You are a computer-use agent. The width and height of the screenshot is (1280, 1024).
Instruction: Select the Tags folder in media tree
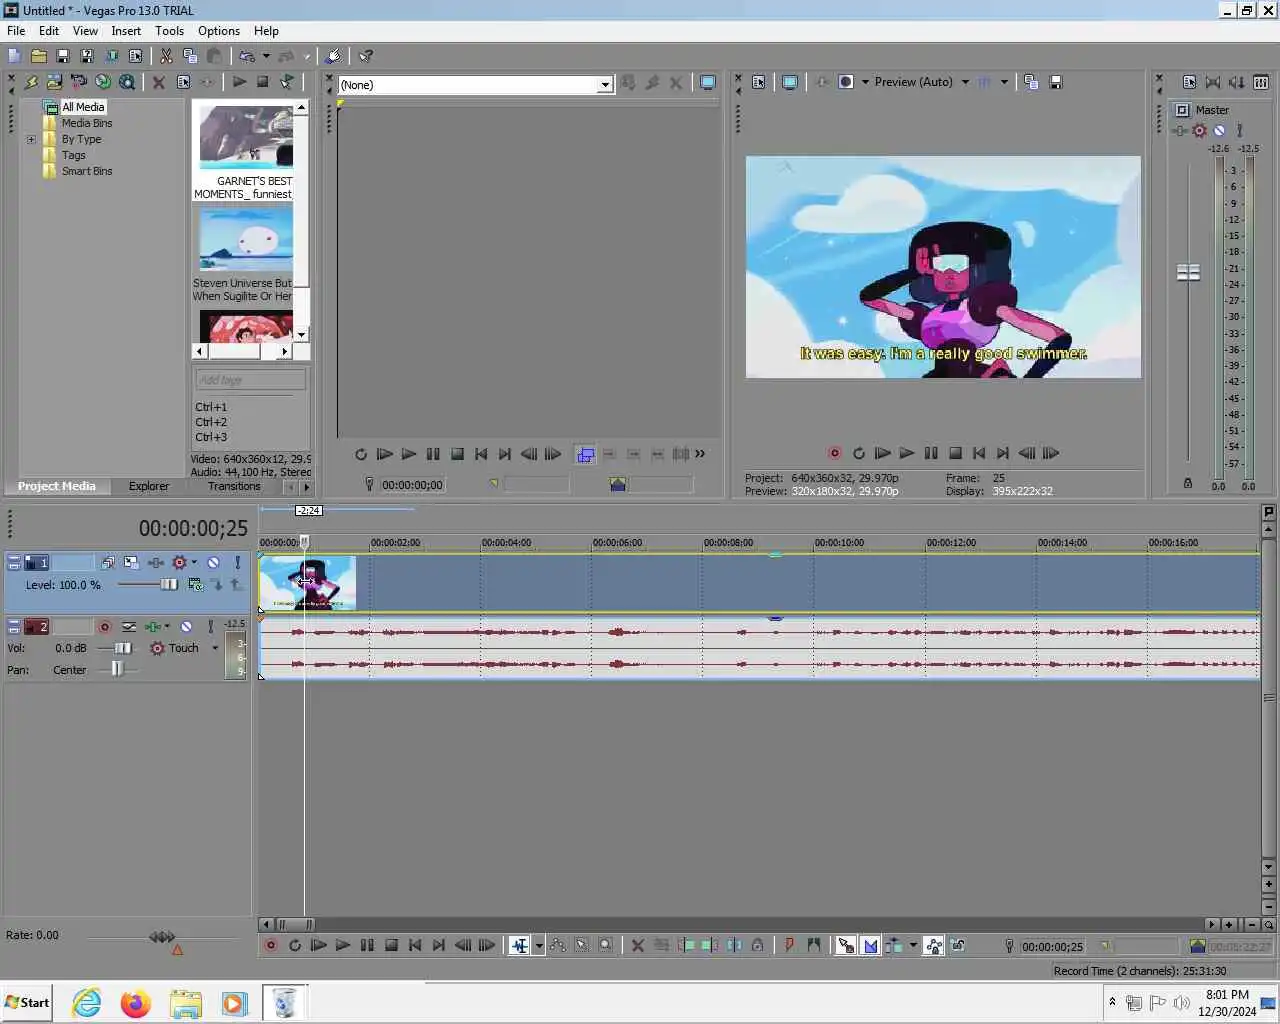pyautogui.click(x=74, y=155)
